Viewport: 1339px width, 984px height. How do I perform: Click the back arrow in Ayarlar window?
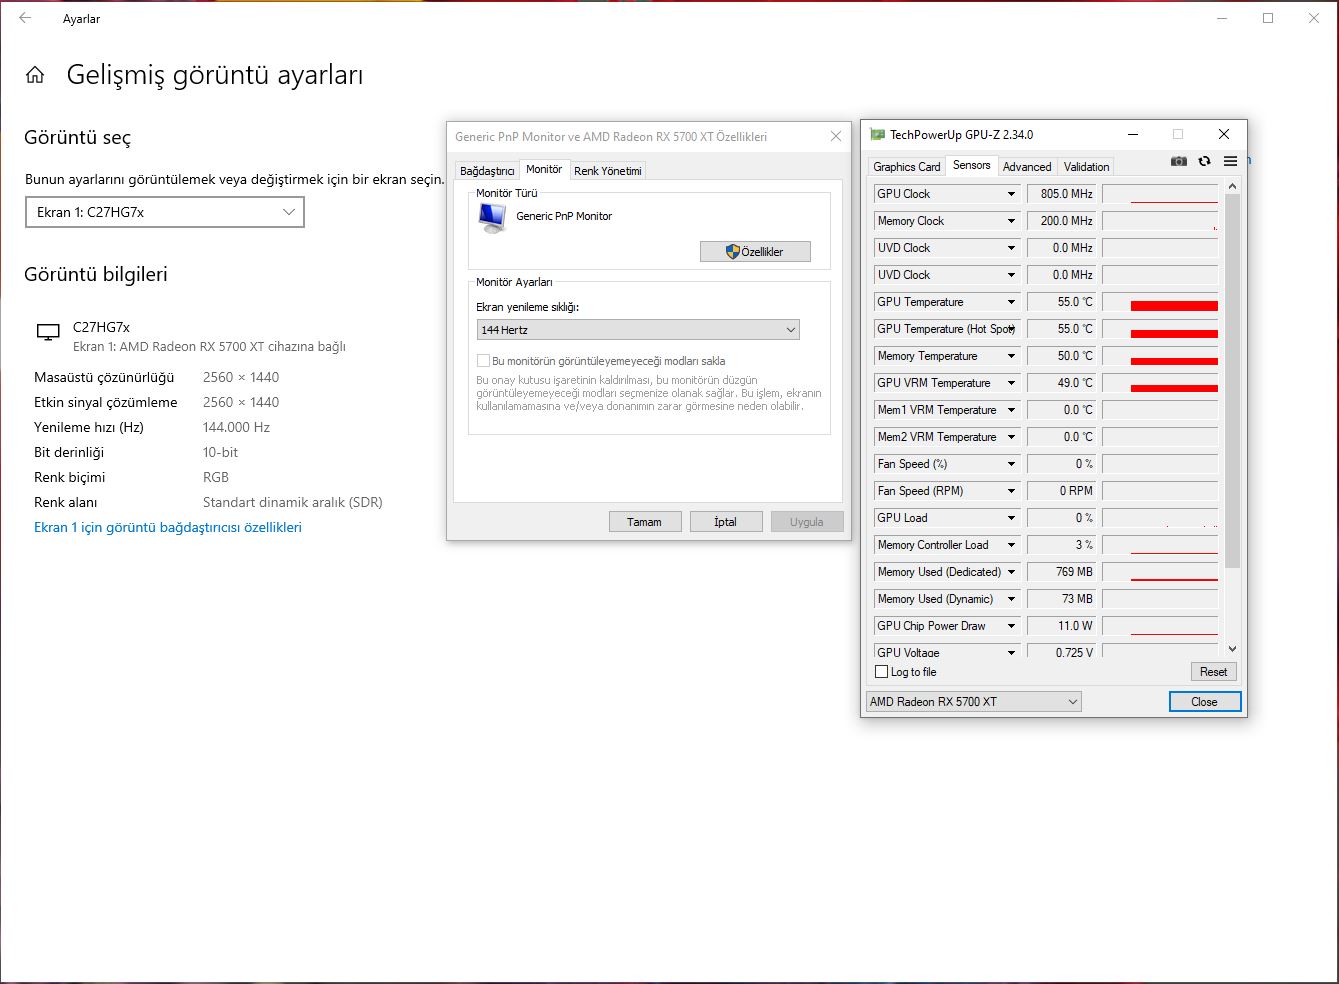25,18
